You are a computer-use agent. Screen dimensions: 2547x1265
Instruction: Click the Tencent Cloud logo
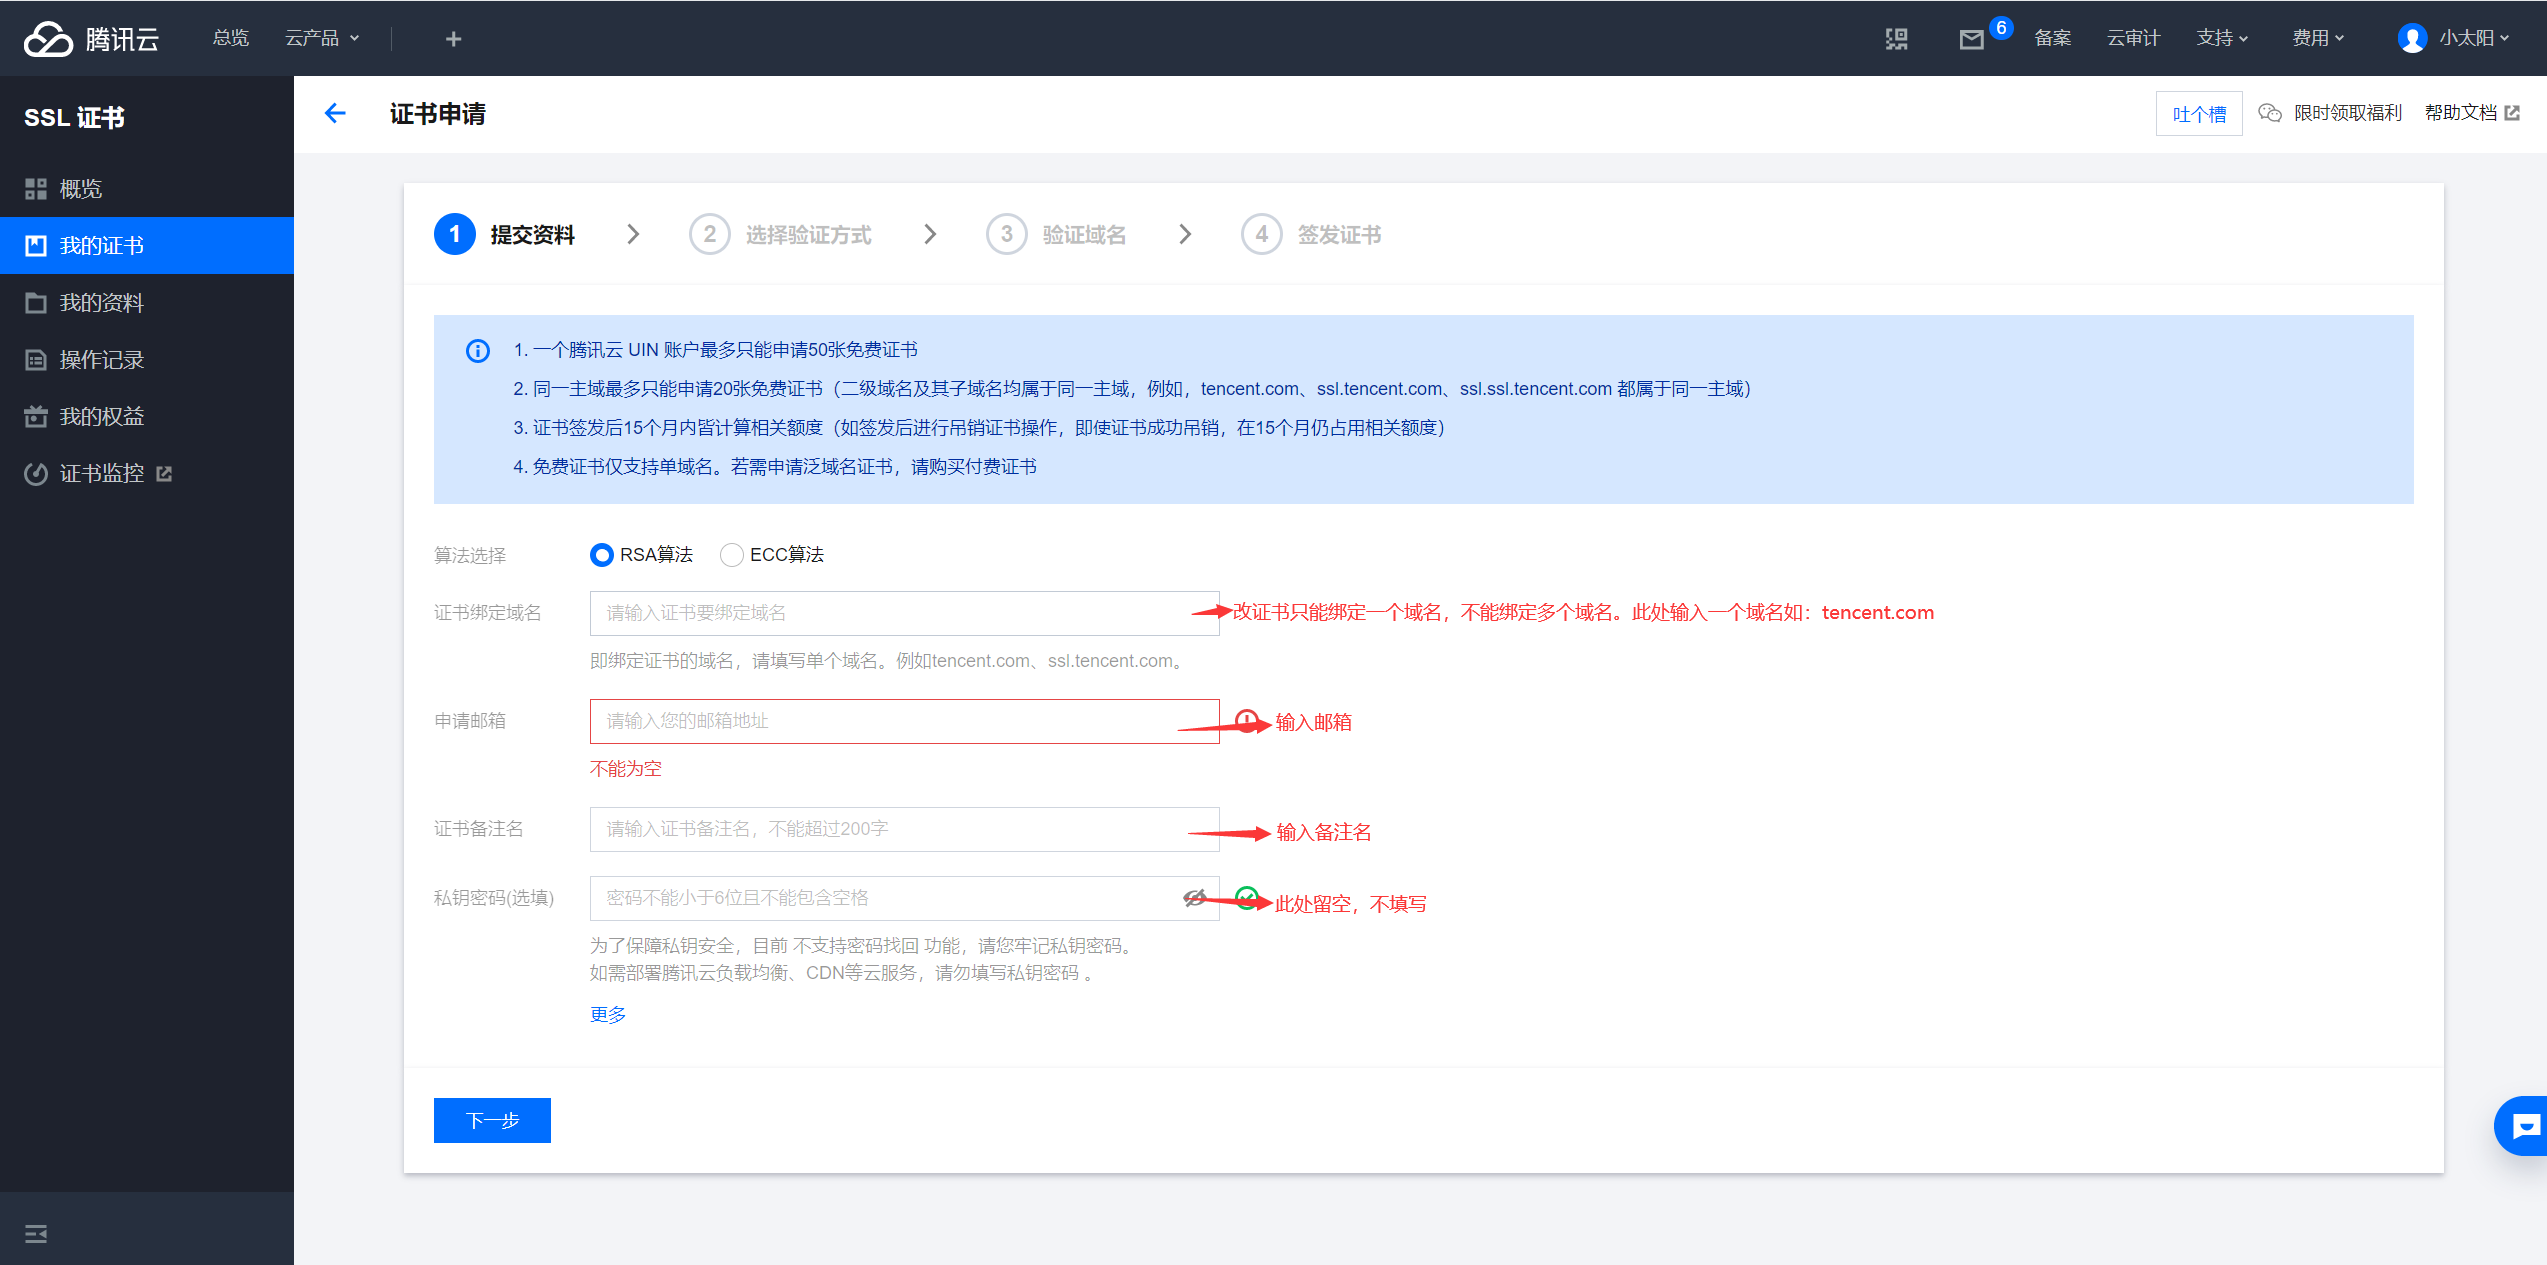[92, 39]
